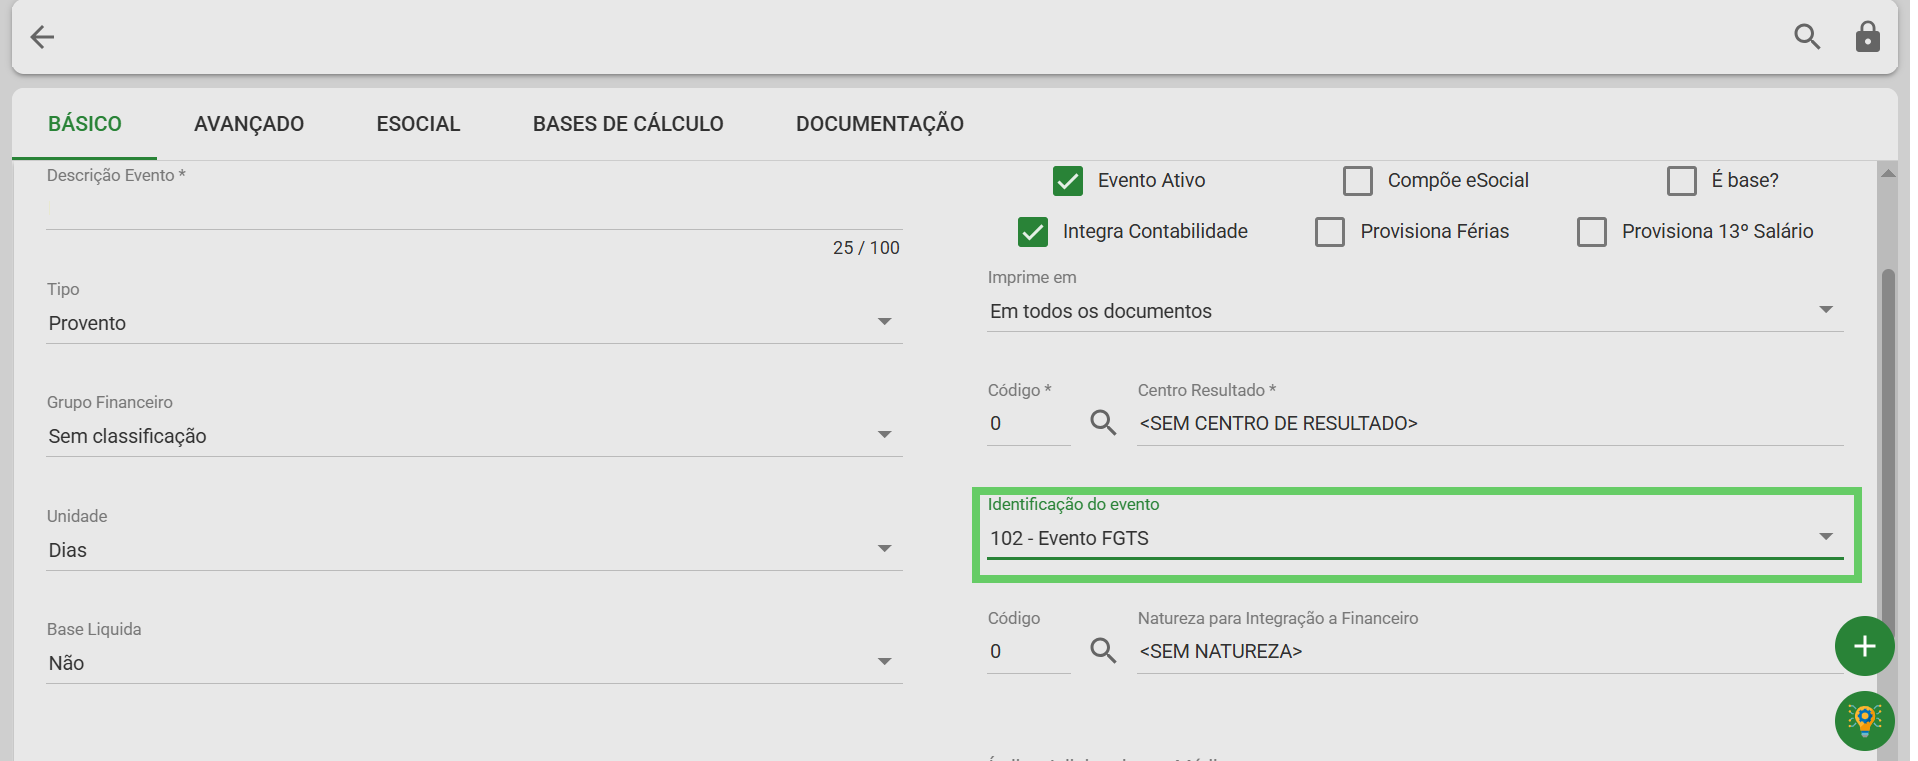Screen dimensions: 1918x761
Task: Open the Unidade dropdown showing Dias
Action: pyautogui.click(x=474, y=550)
